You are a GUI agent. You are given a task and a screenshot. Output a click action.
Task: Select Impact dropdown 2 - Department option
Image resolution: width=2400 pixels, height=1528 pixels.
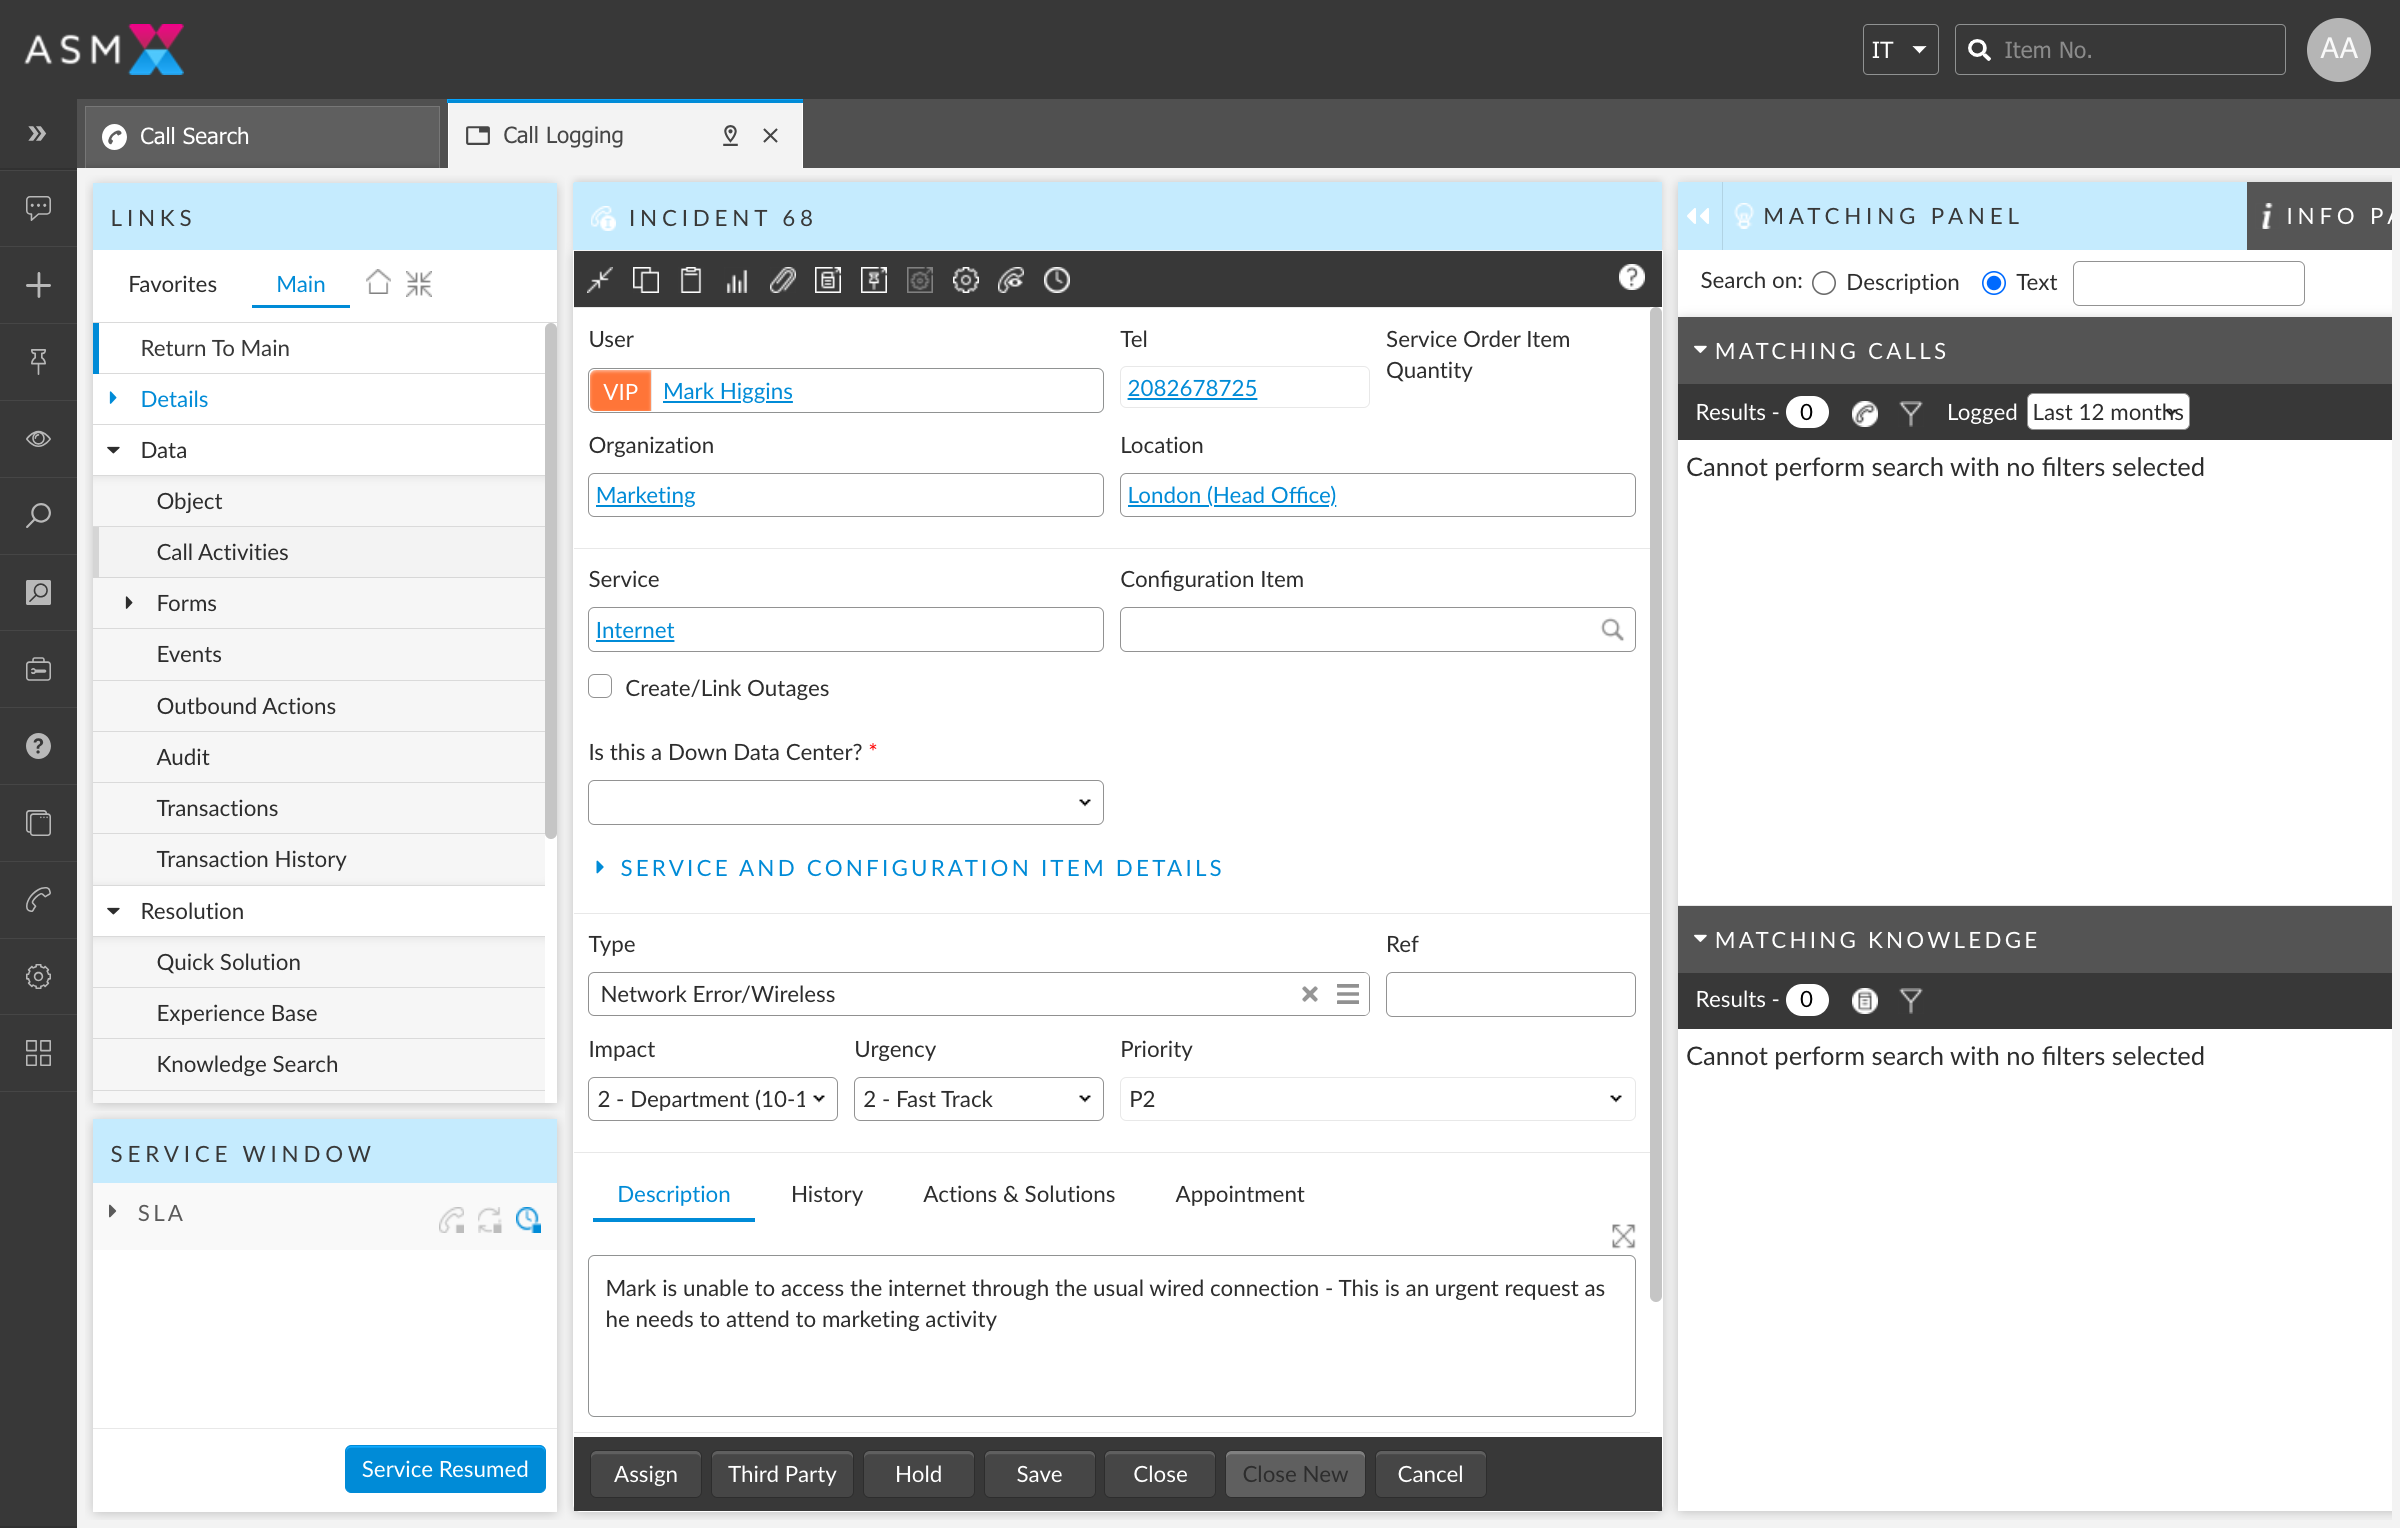pyautogui.click(x=710, y=1098)
